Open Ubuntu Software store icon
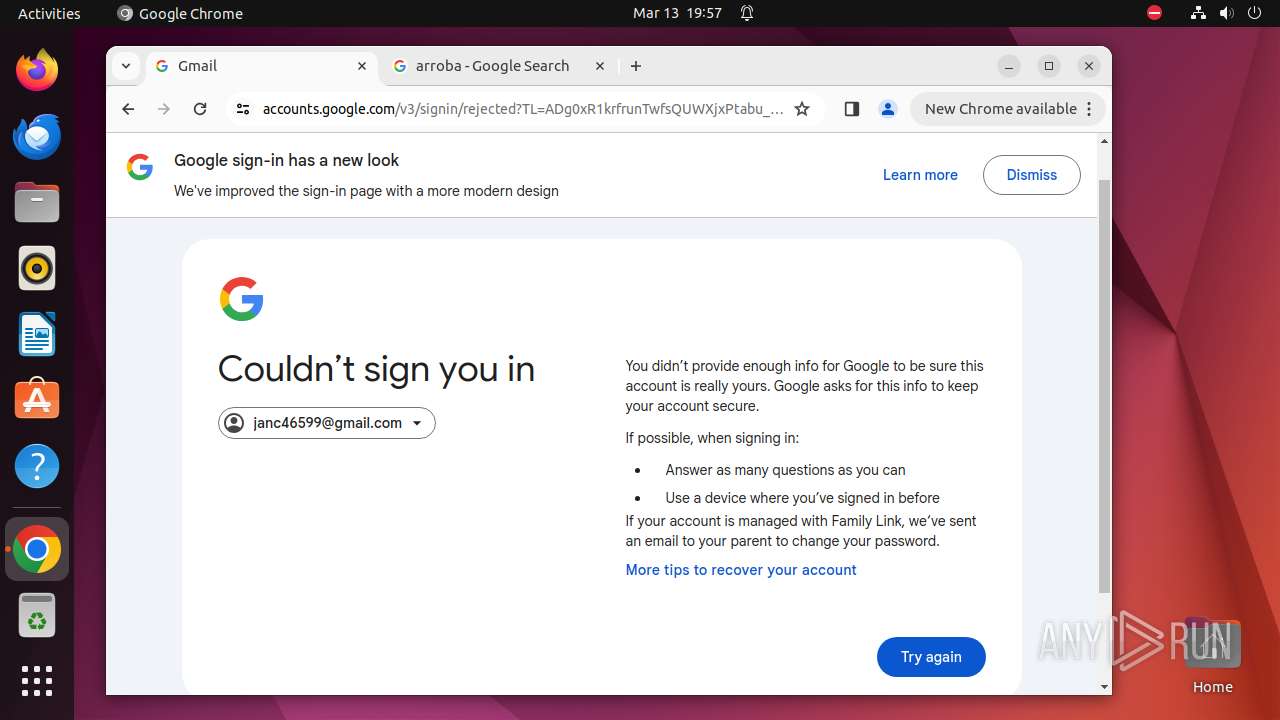1280x720 pixels. coord(37,400)
